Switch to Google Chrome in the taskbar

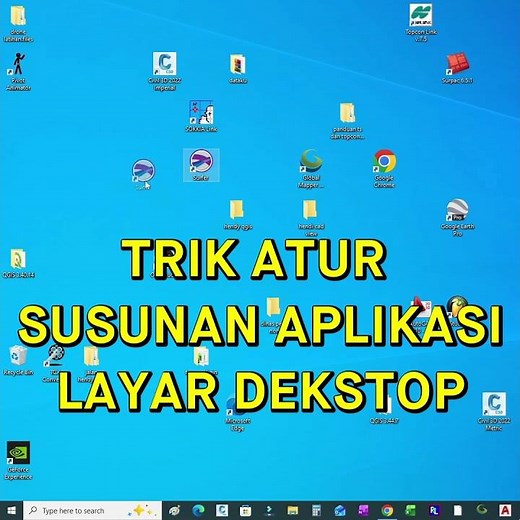(x=387, y=510)
